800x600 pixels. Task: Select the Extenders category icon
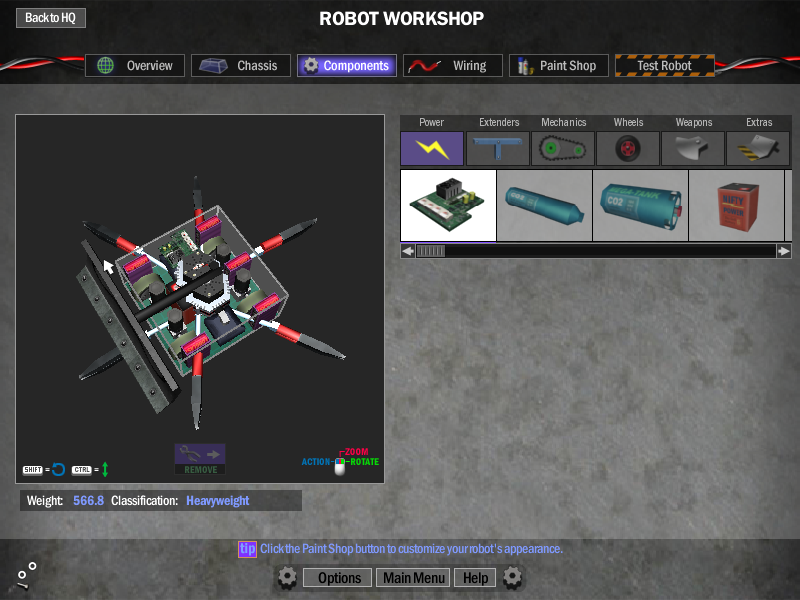[498, 149]
